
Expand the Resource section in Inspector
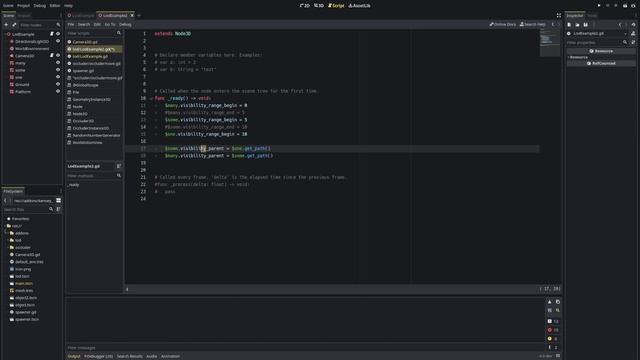click(x=579, y=57)
